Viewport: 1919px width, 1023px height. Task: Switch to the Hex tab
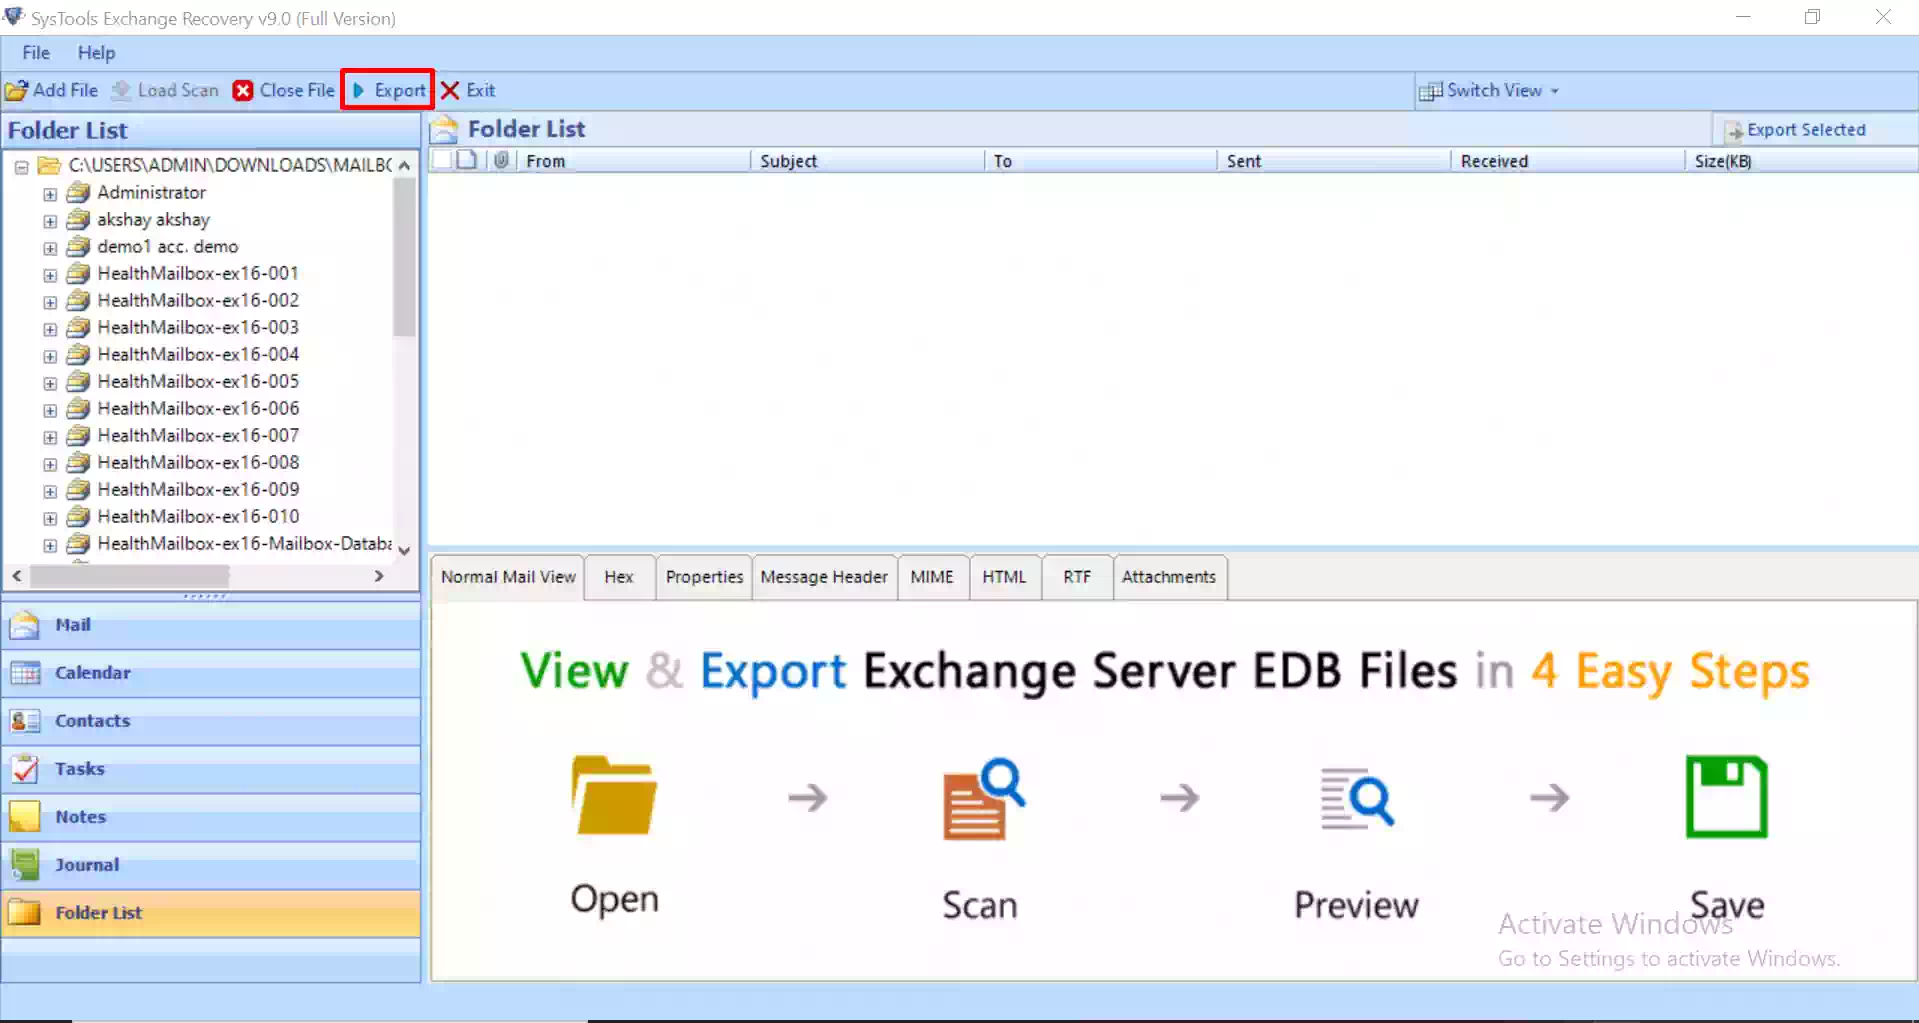click(x=619, y=577)
